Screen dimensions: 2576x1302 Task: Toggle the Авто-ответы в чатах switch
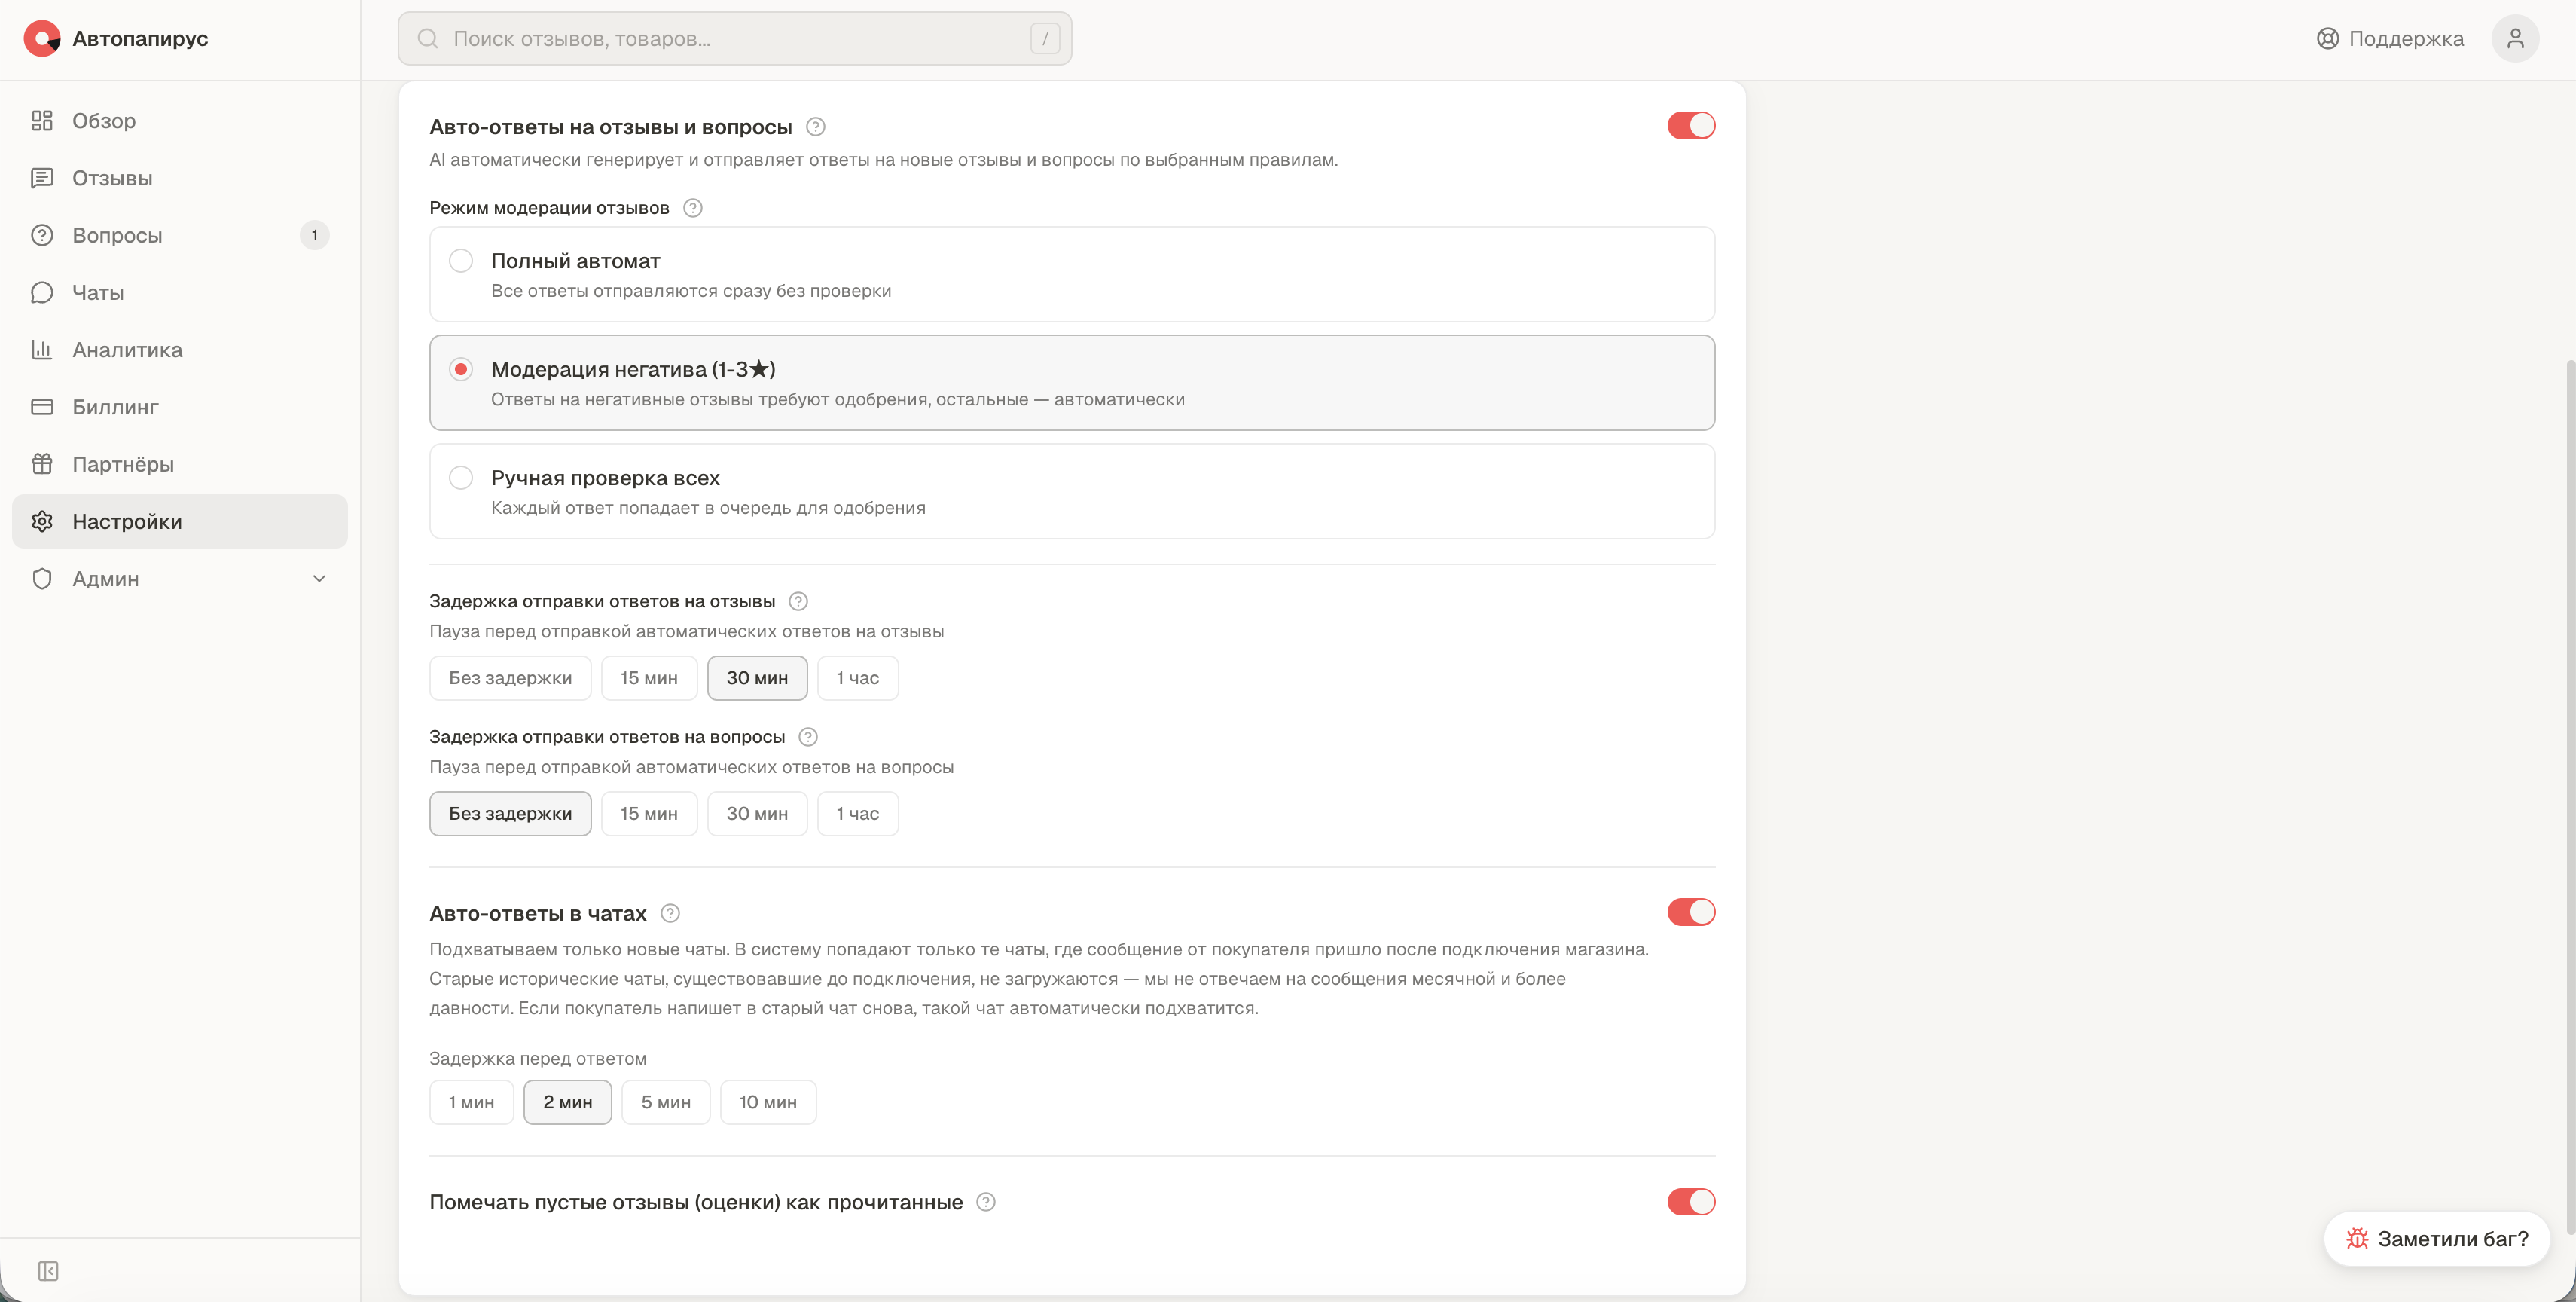point(1691,912)
